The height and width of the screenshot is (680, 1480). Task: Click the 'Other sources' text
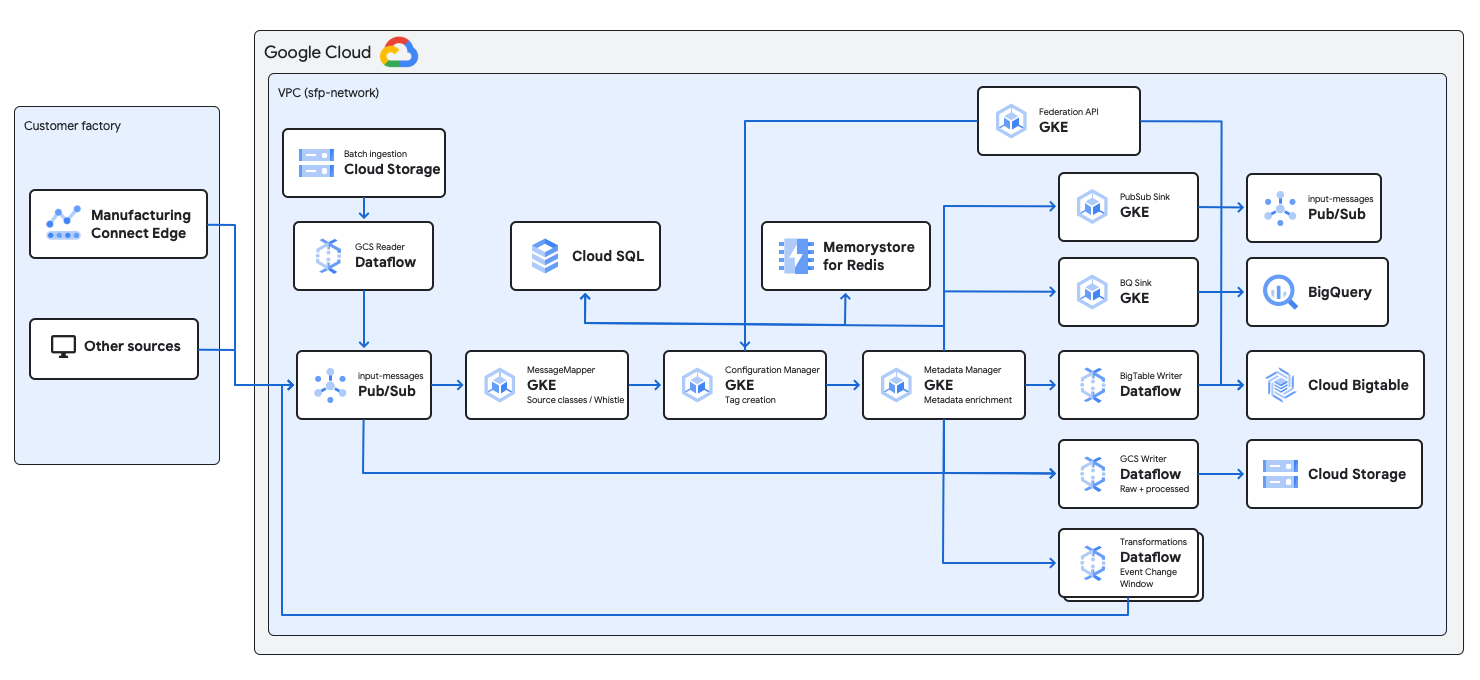132,347
